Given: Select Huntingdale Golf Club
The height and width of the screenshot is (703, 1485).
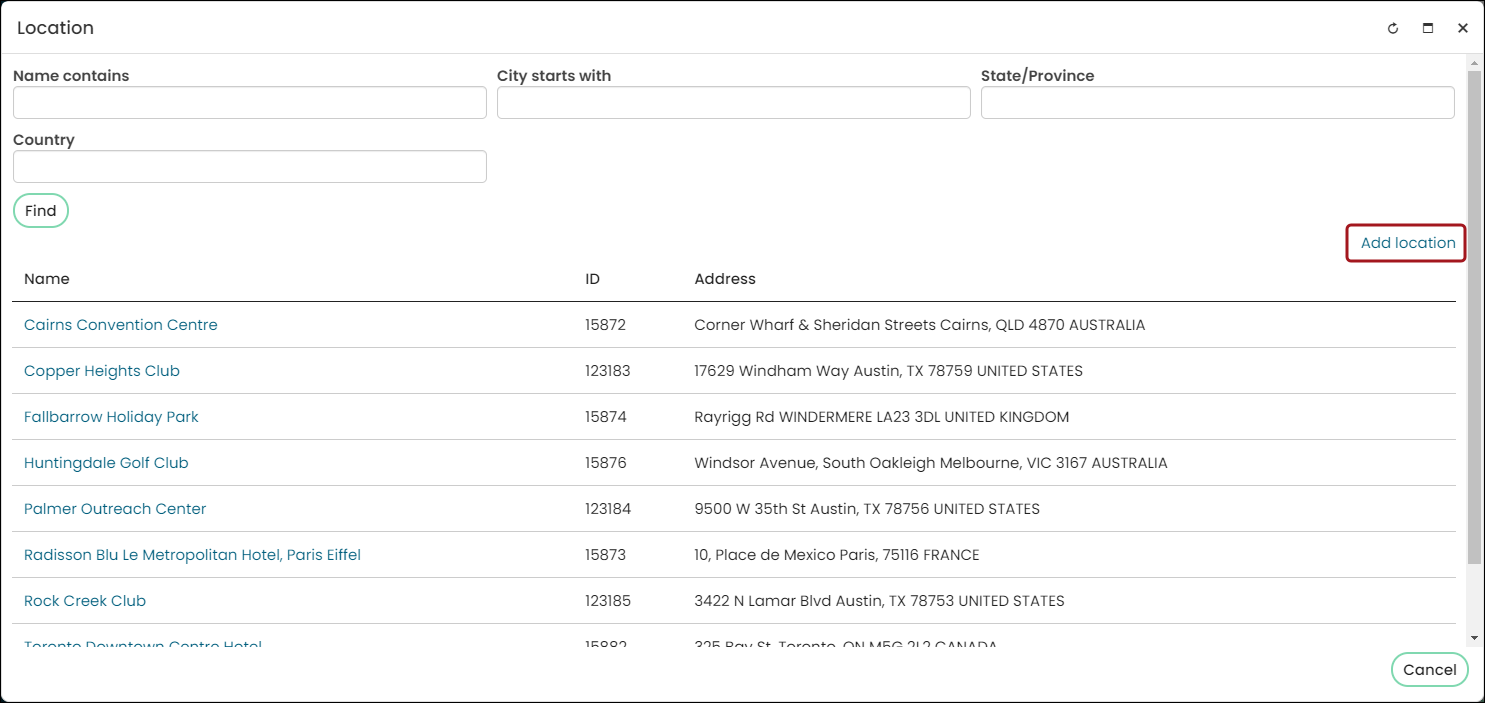Looking at the screenshot, I should [106, 463].
